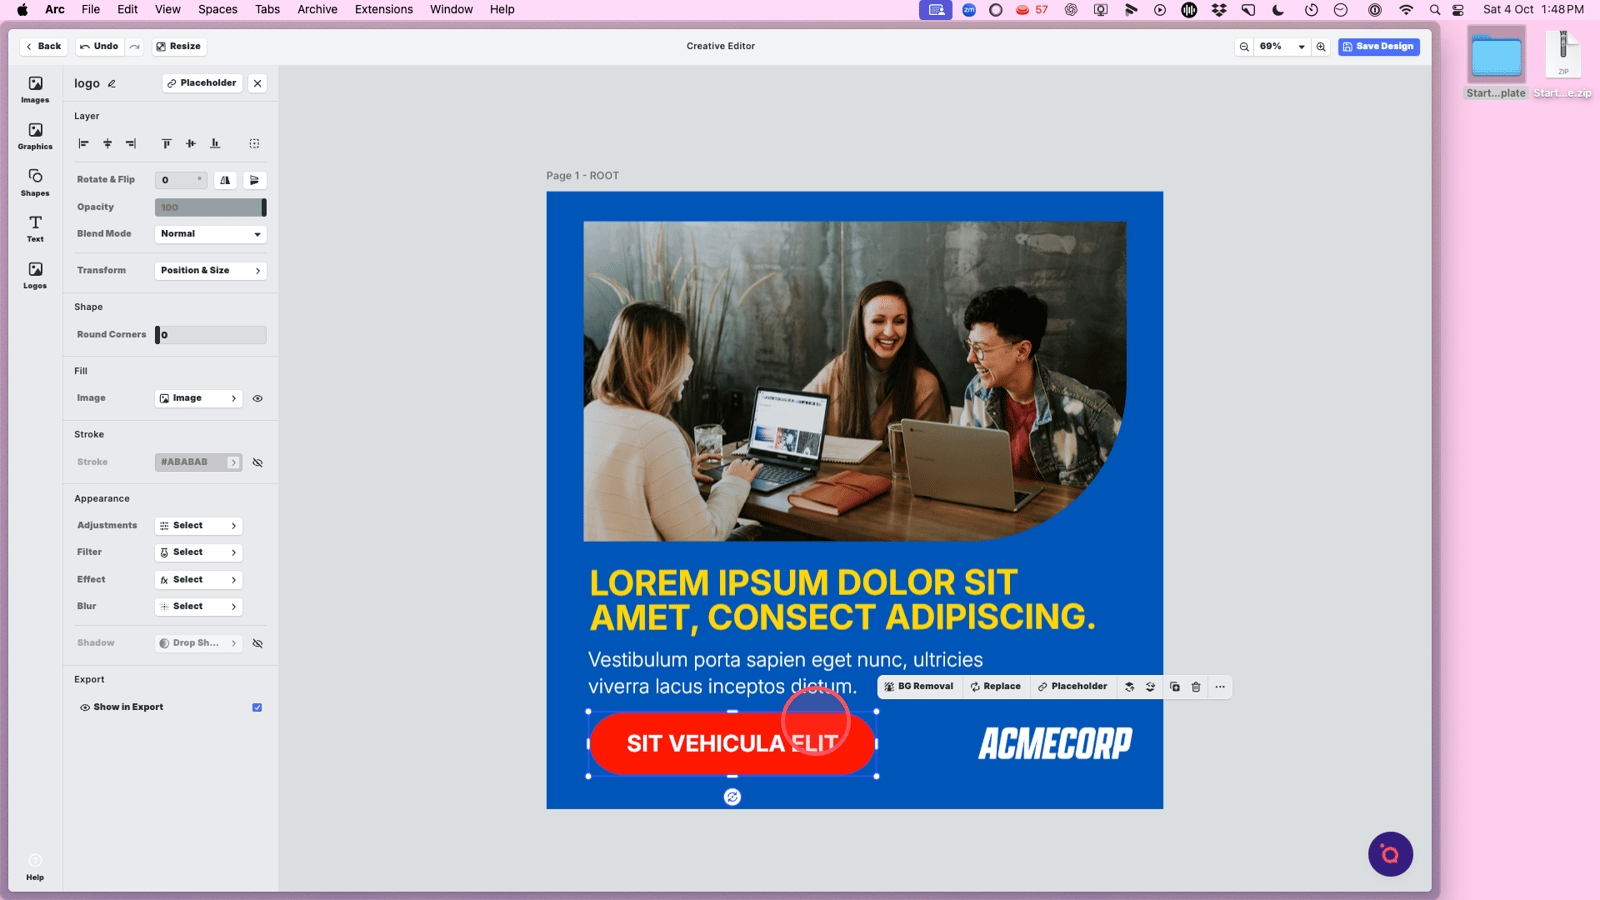
Task: Toggle visibility of the Stroke
Action: (258, 463)
